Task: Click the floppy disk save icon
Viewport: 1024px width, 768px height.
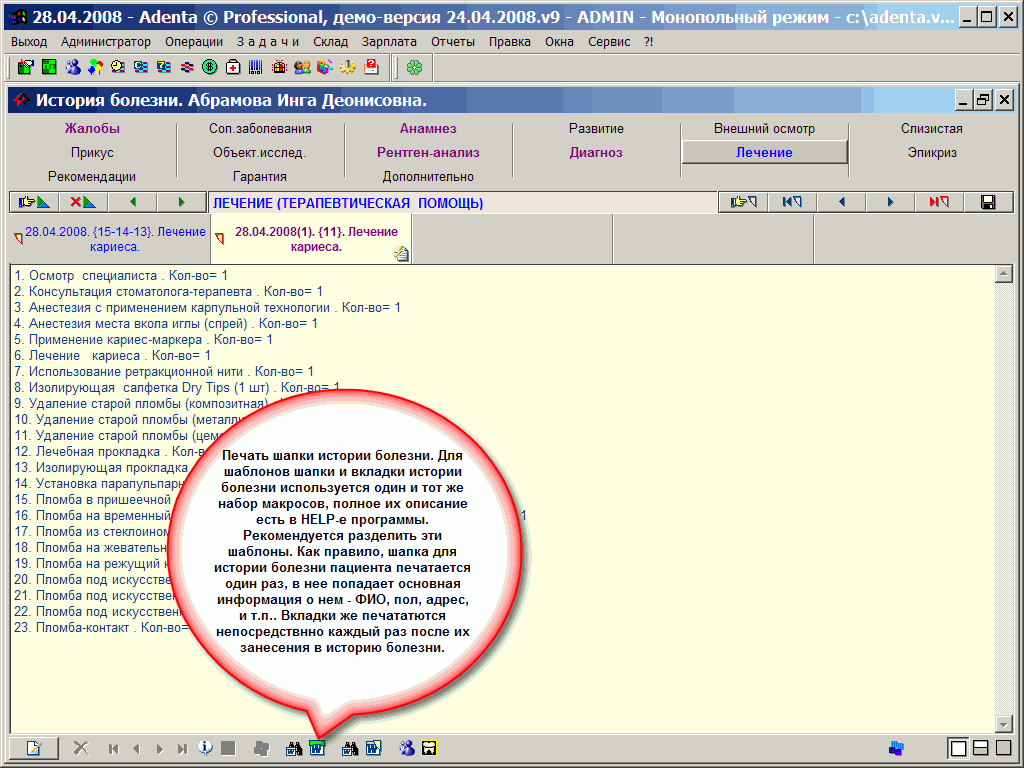Action: 988,202
